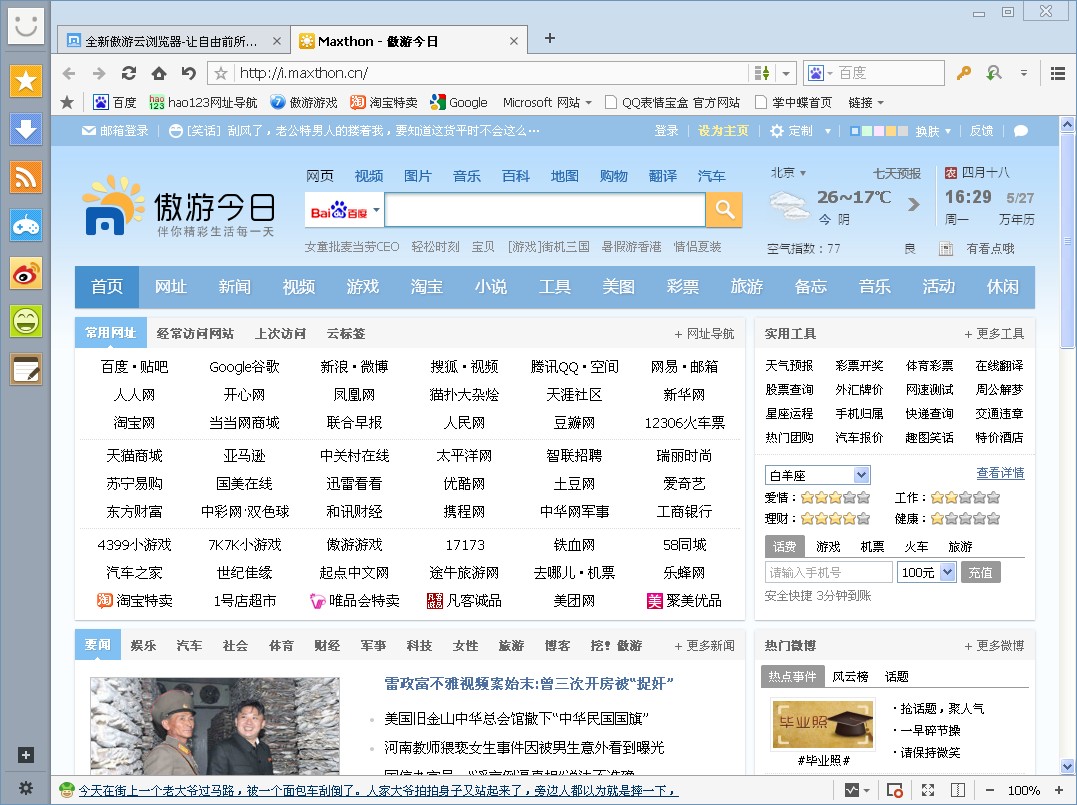This screenshot has height=805, width=1077.
Task: Expand the 白羊座 zodiac dropdown
Action: 861,475
